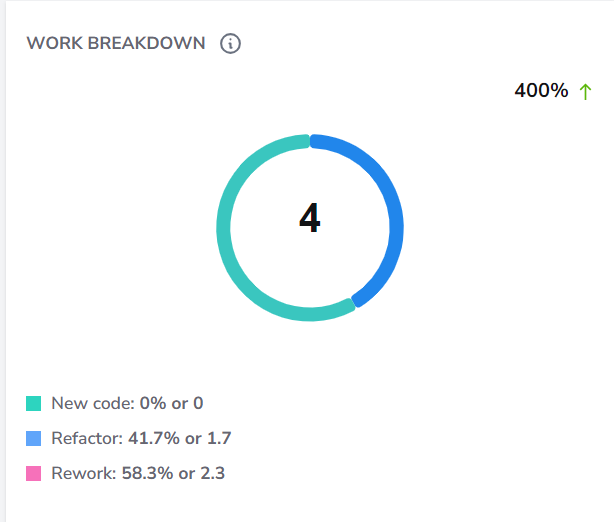Click the number 4 in donut center

310,218
